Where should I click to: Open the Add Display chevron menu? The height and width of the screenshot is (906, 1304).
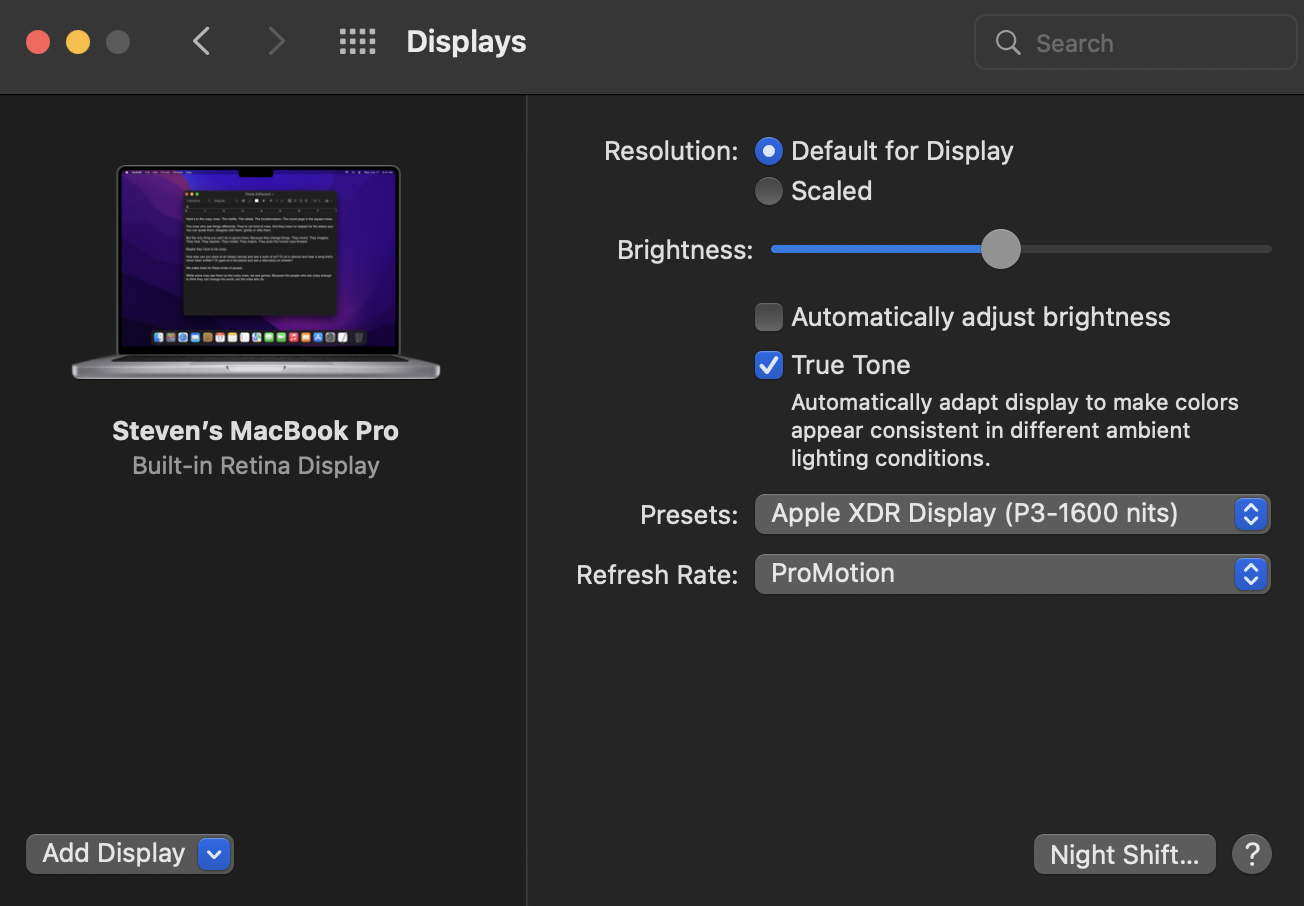point(214,854)
